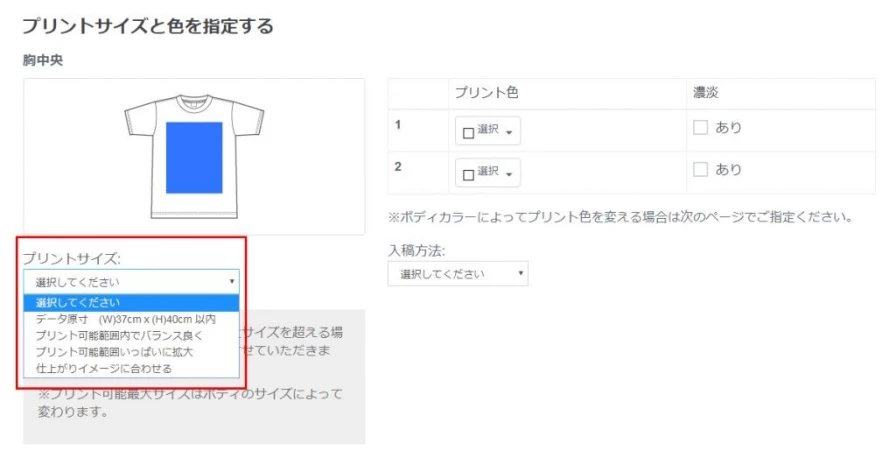The height and width of the screenshot is (472, 896).
Task: Open the 入稿方法 dropdown
Action: point(458,274)
